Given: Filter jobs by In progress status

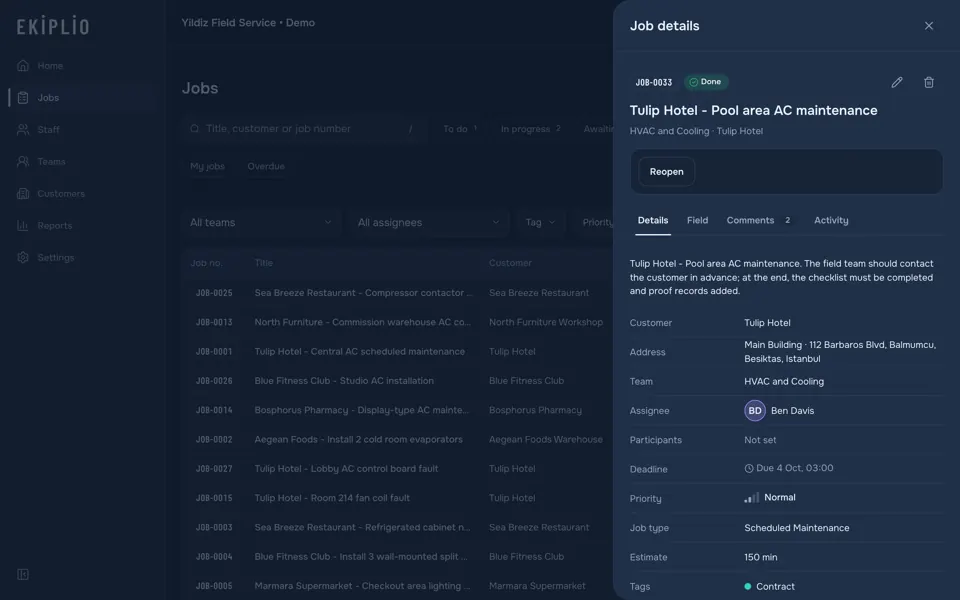Looking at the screenshot, I should 530,129.
